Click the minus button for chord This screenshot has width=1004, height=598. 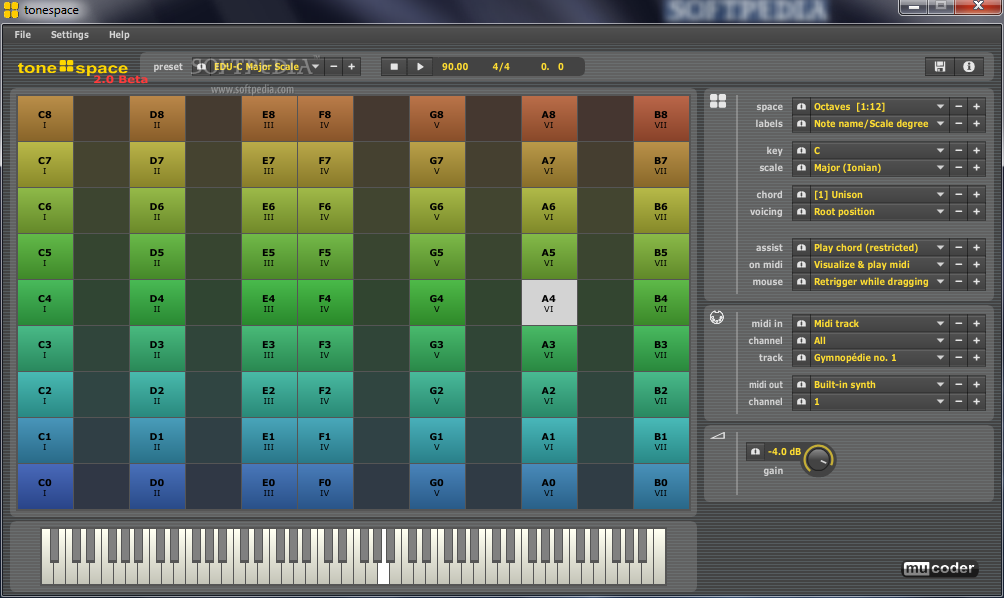(x=959, y=195)
